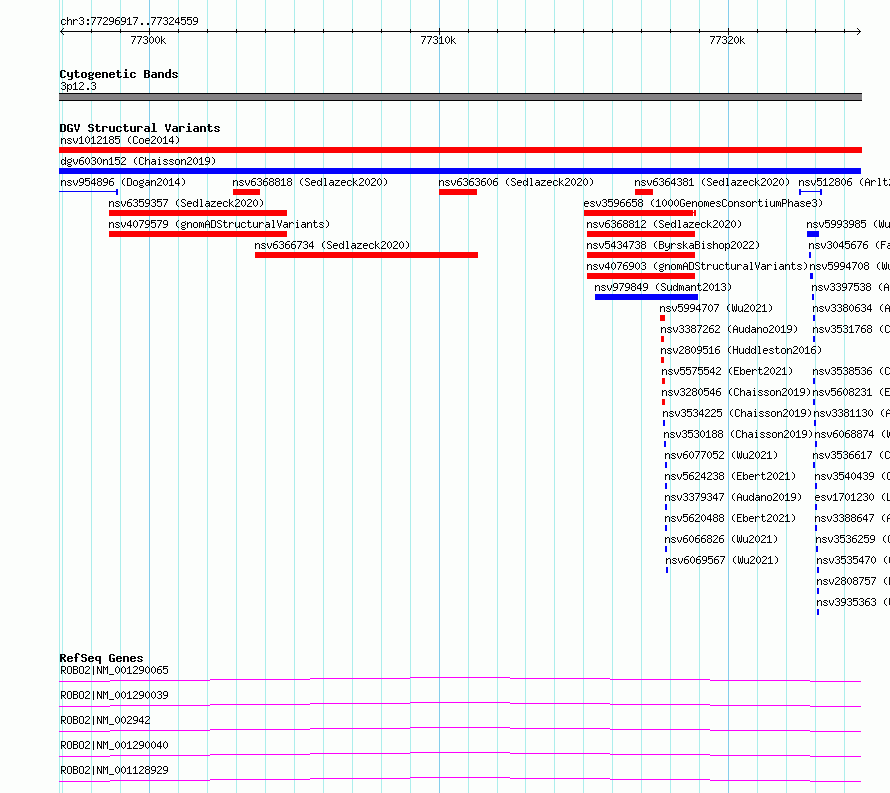Select nsv4079579 gnomADStructuralVariants label
890x793 pixels.
(x=219, y=224)
